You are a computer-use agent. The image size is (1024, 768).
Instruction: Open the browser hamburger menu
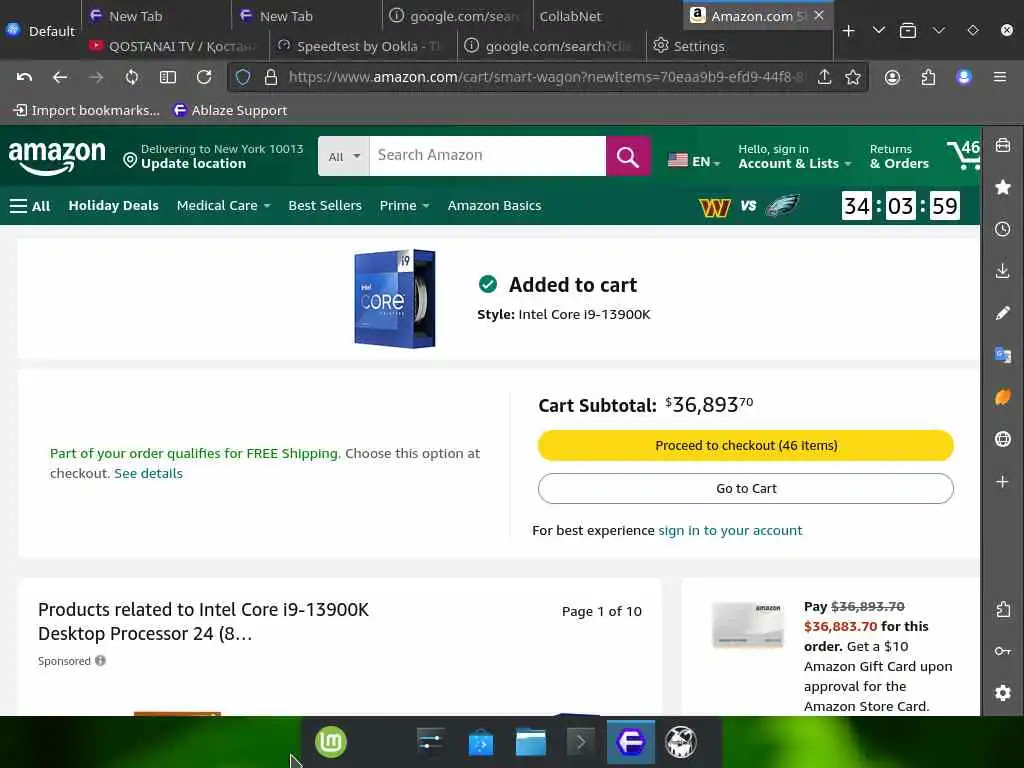(1000, 77)
